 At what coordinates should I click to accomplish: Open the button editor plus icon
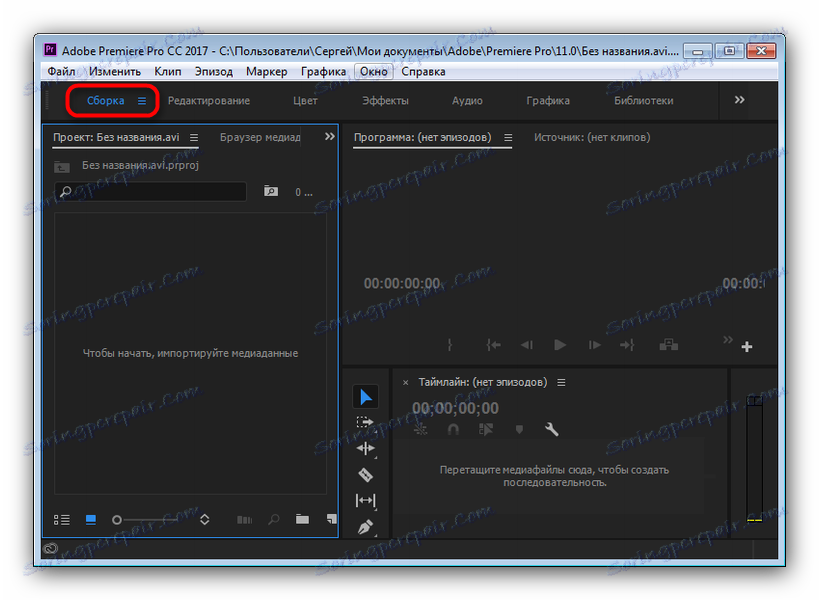pos(747,347)
